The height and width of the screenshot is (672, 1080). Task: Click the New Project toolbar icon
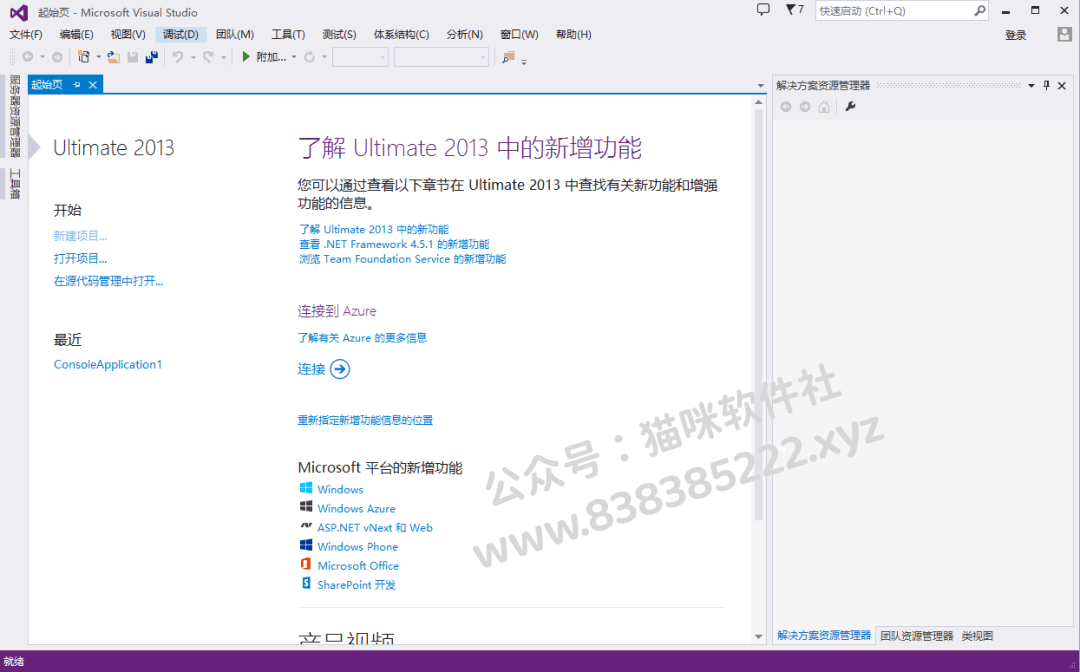tap(84, 57)
